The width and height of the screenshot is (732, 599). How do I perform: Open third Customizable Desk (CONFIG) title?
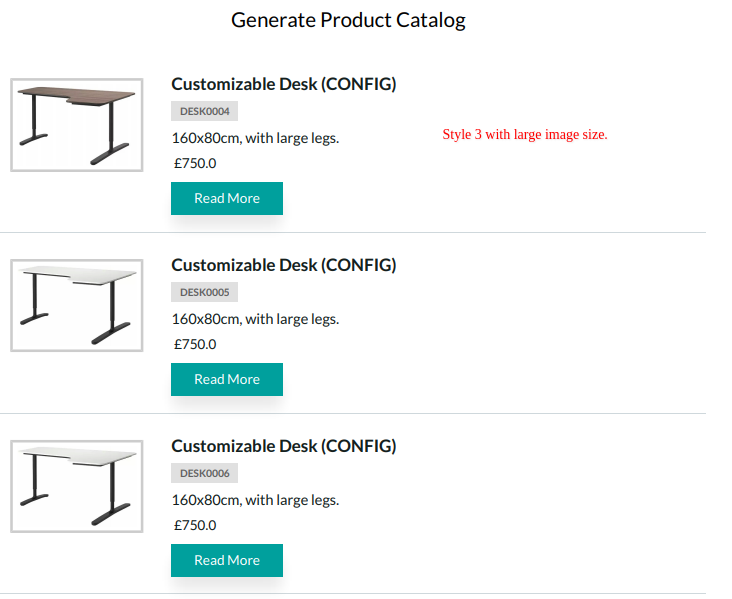(x=284, y=446)
